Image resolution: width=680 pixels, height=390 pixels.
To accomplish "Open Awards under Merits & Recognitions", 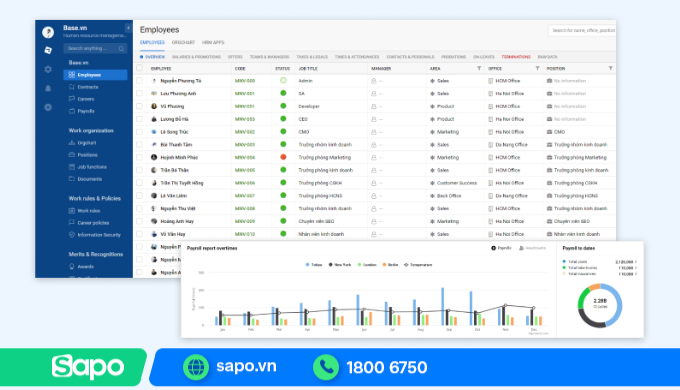I will tap(81, 266).
